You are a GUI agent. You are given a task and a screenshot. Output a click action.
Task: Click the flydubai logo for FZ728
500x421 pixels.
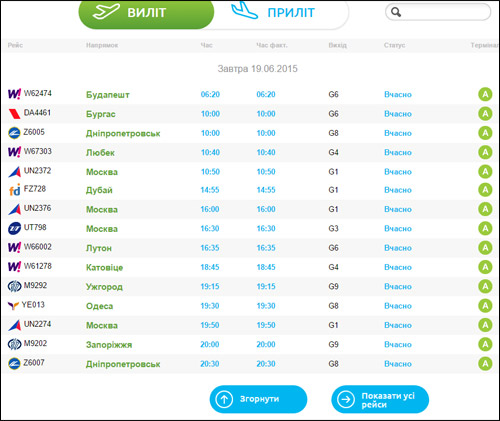(14, 190)
